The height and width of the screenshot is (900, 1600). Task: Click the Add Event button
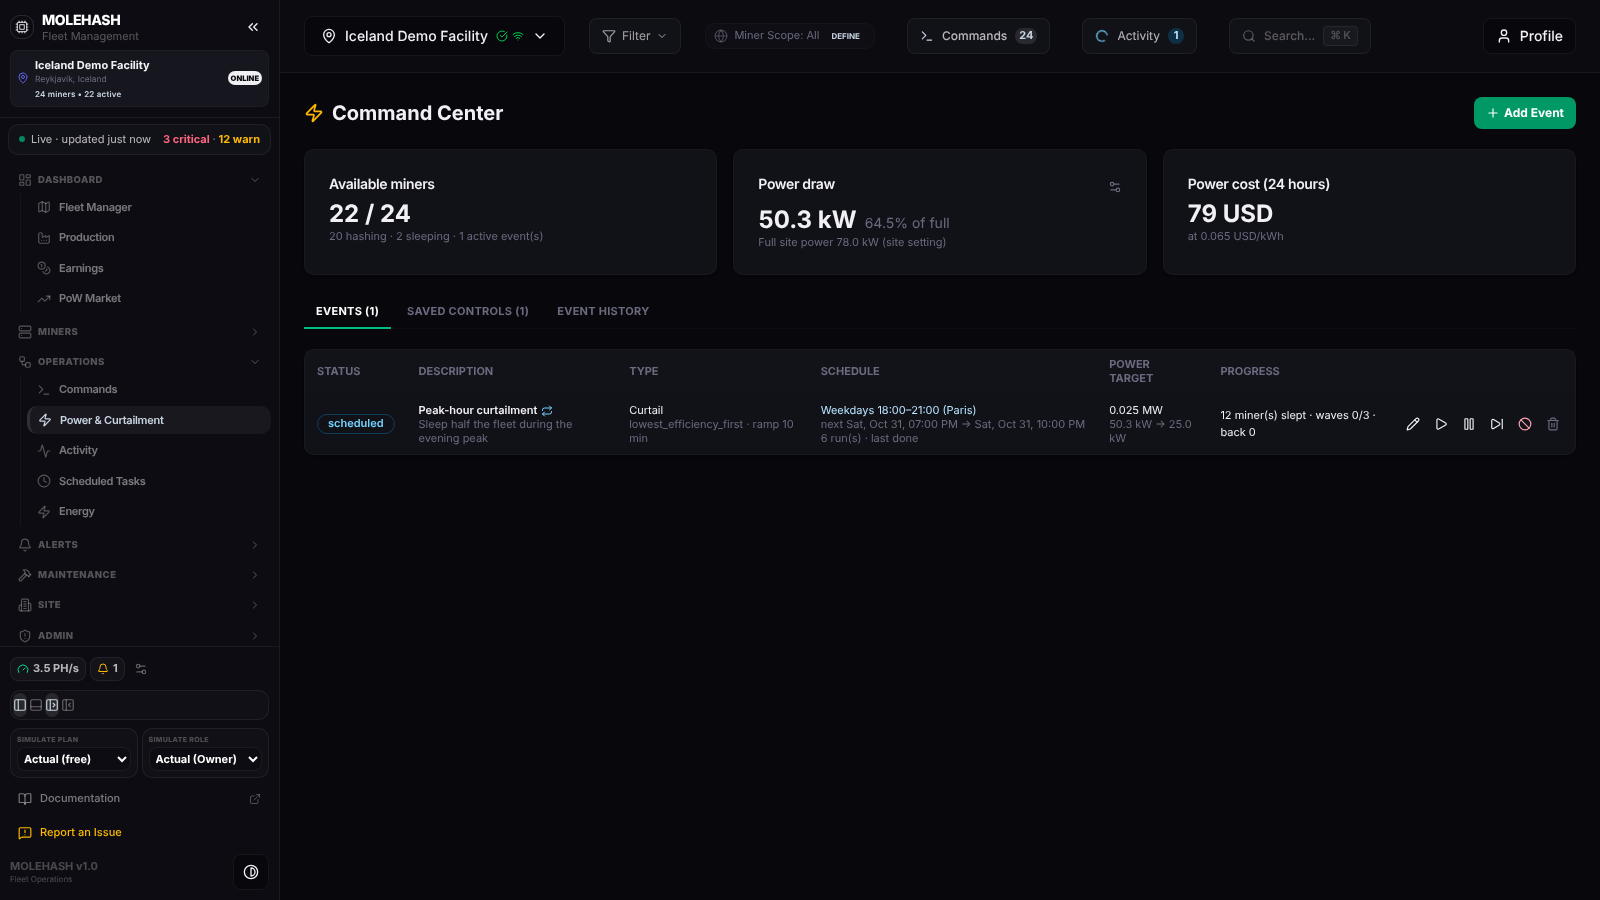[x=1525, y=113]
